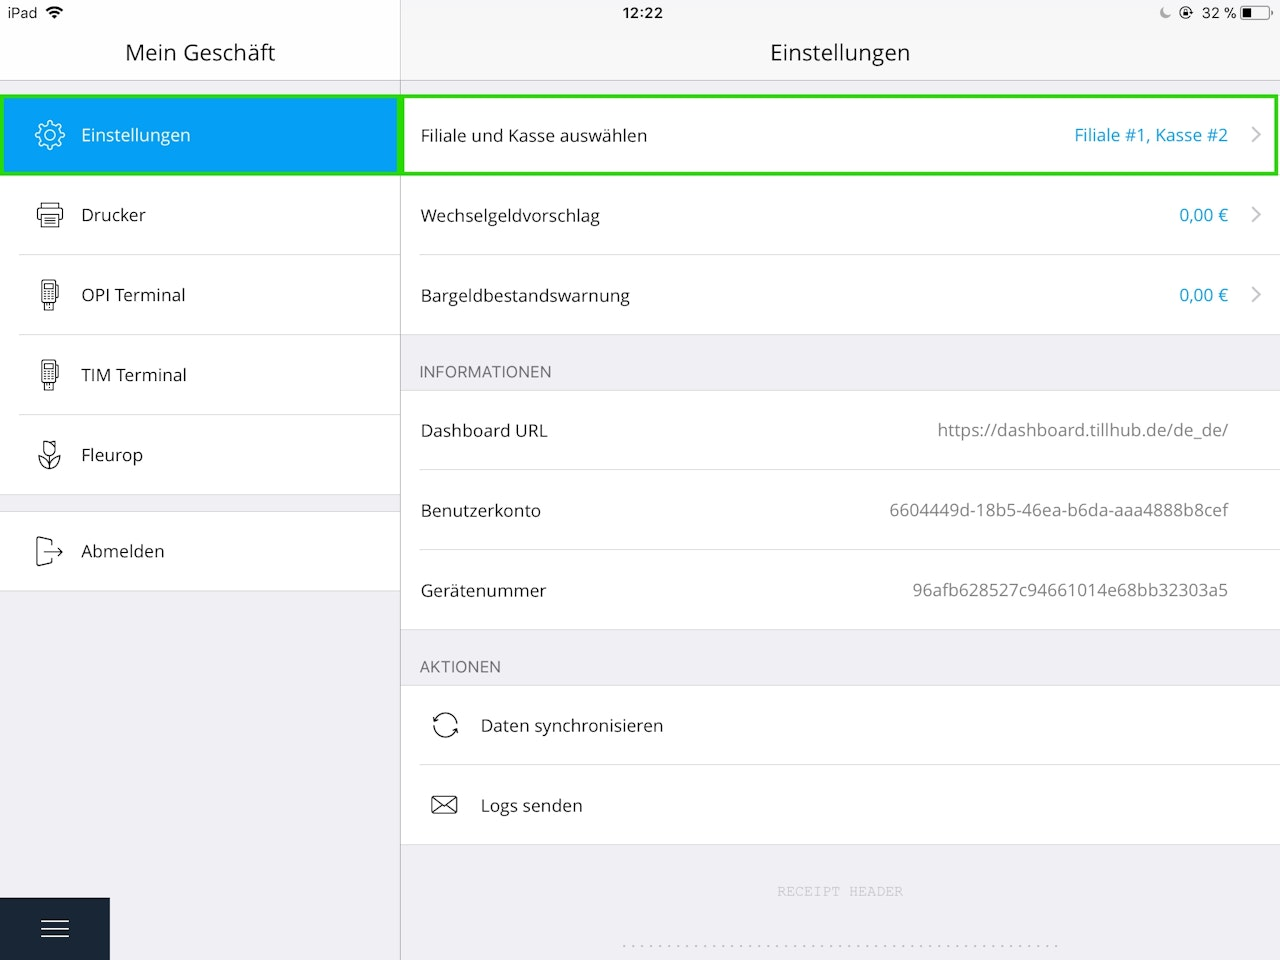Click the Gerätenummer value text

(x=1070, y=590)
